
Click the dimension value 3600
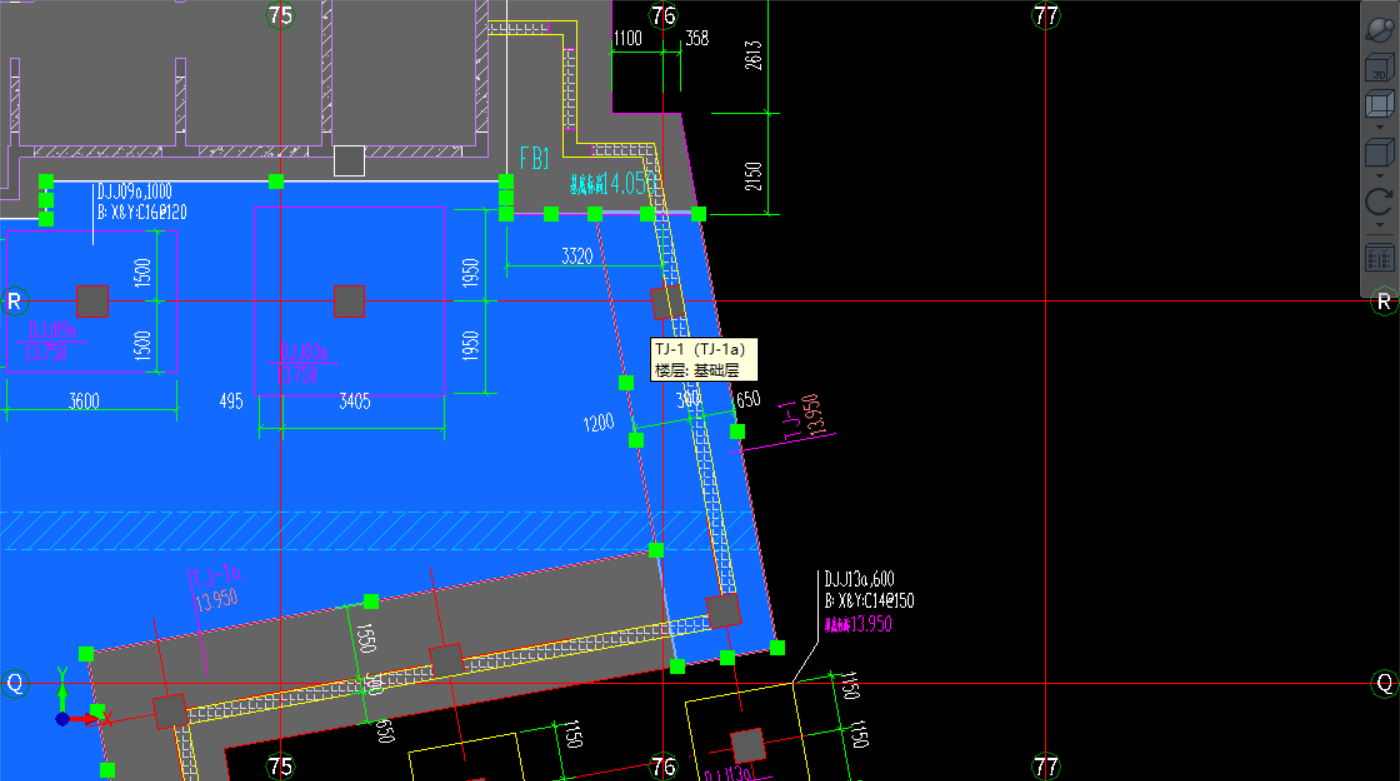pos(84,401)
